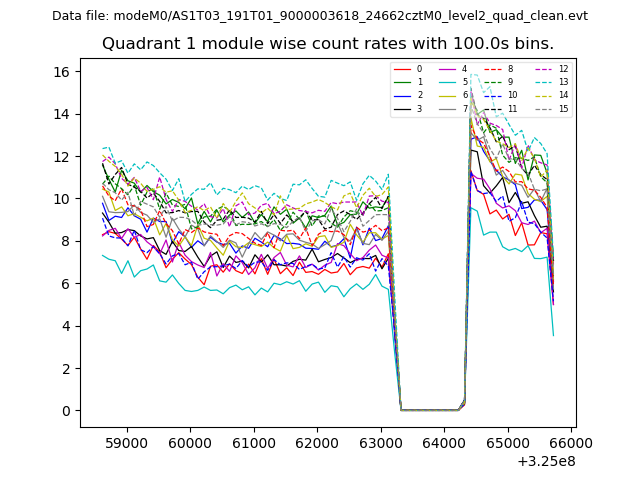Image resolution: width=640 pixels, height=480 pixels.
Task: Click the x-axis tick label 66000
Action: click(x=571, y=443)
